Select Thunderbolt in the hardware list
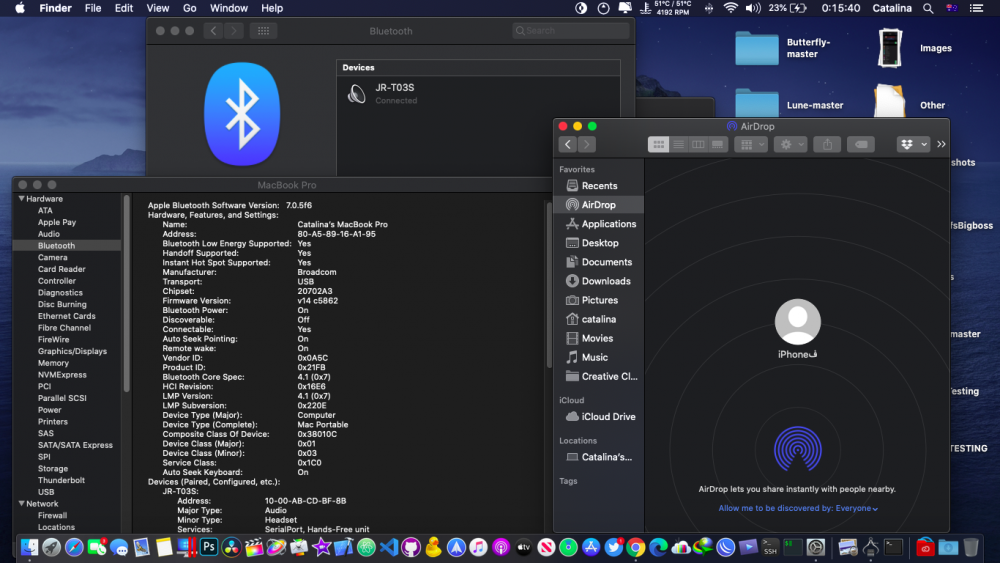Image resolution: width=1000 pixels, height=563 pixels. click(x=61, y=480)
